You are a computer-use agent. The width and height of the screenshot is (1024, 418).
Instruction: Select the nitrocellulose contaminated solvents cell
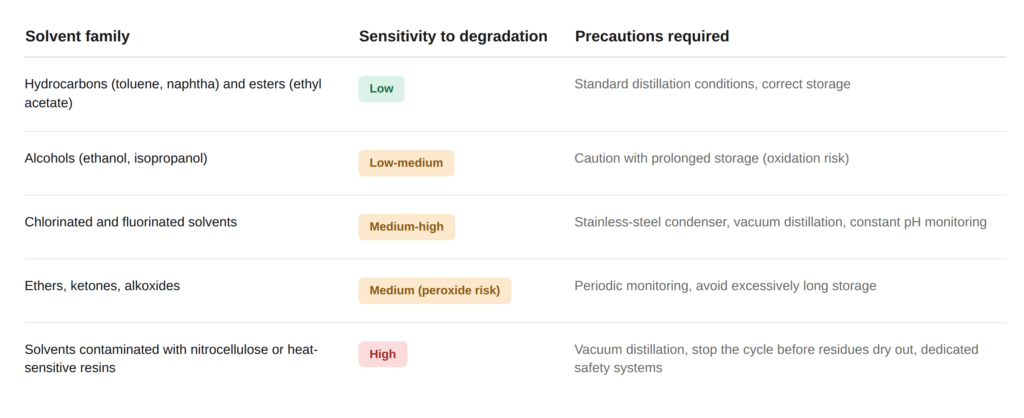171,359
